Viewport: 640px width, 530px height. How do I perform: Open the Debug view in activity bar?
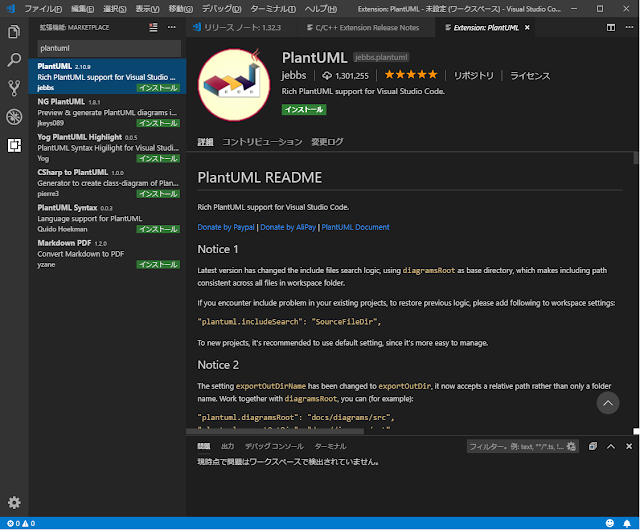click(14, 117)
